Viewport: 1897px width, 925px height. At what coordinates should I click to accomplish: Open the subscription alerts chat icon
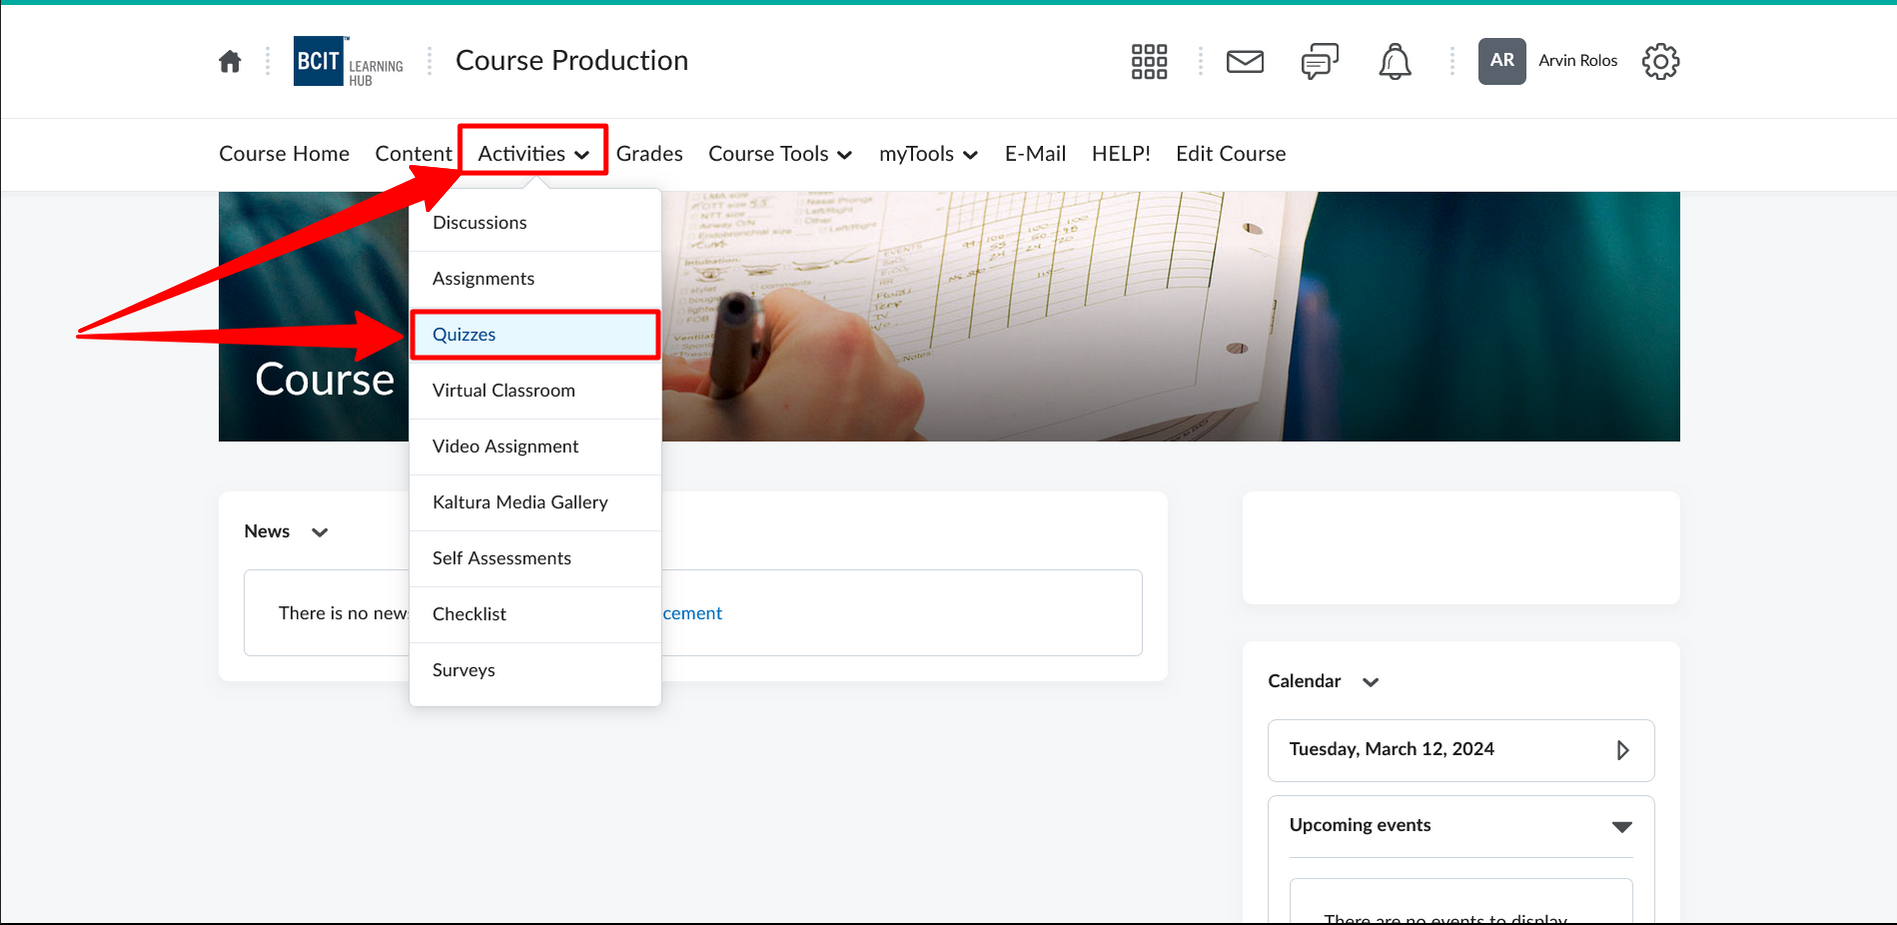click(x=1319, y=62)
